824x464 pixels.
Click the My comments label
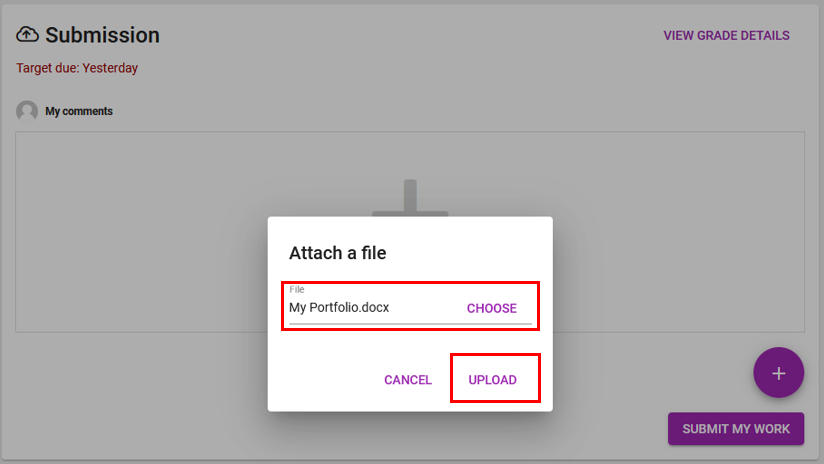point(79,111)
